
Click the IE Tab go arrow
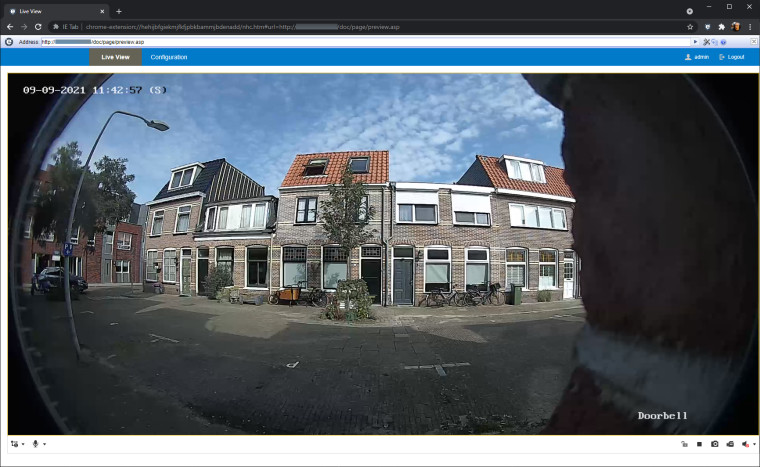tap(696, 42)
